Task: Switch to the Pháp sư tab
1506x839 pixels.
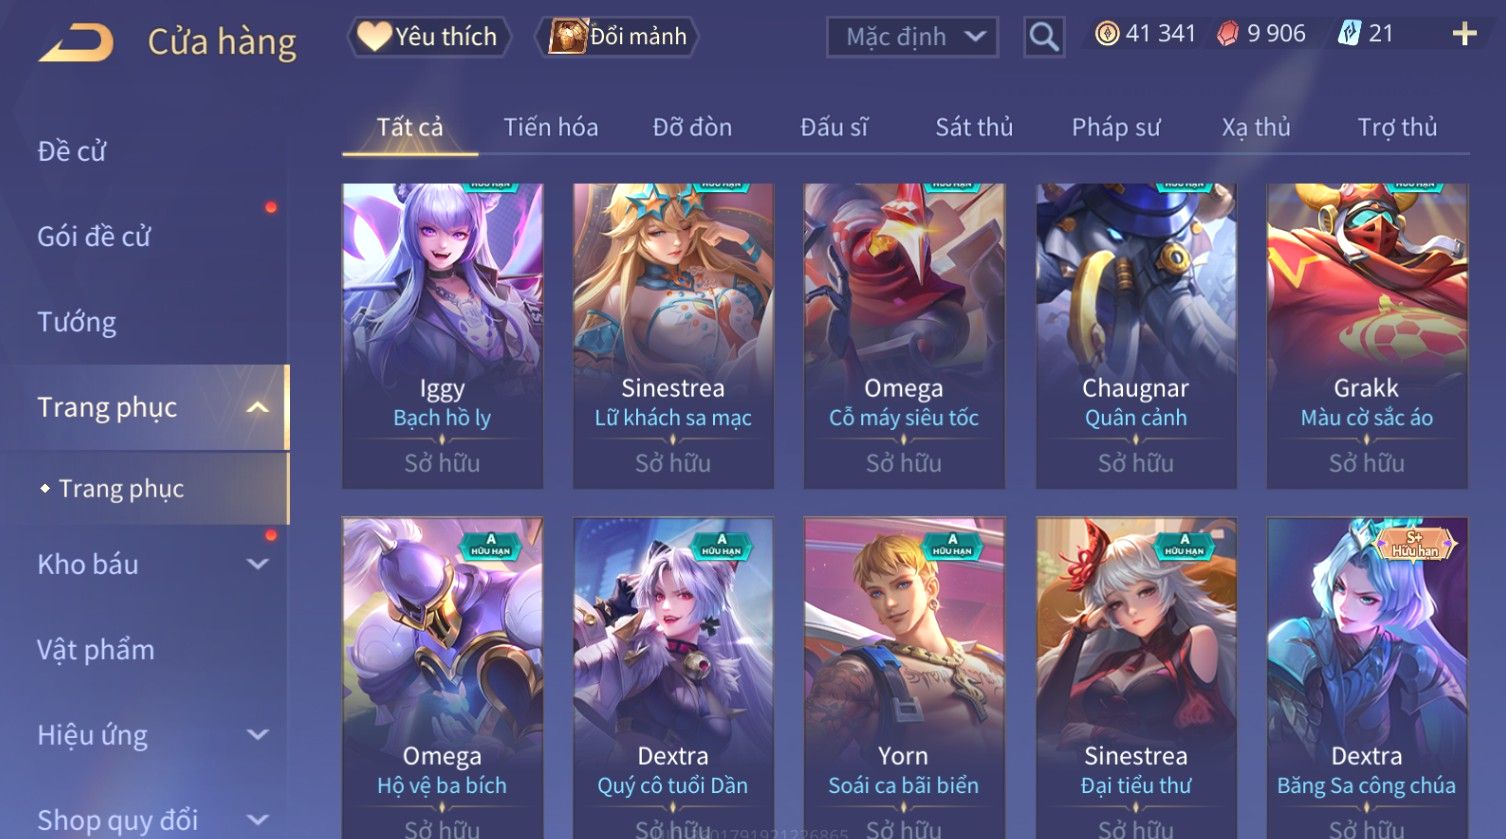Action: [x=1116, y=127]
